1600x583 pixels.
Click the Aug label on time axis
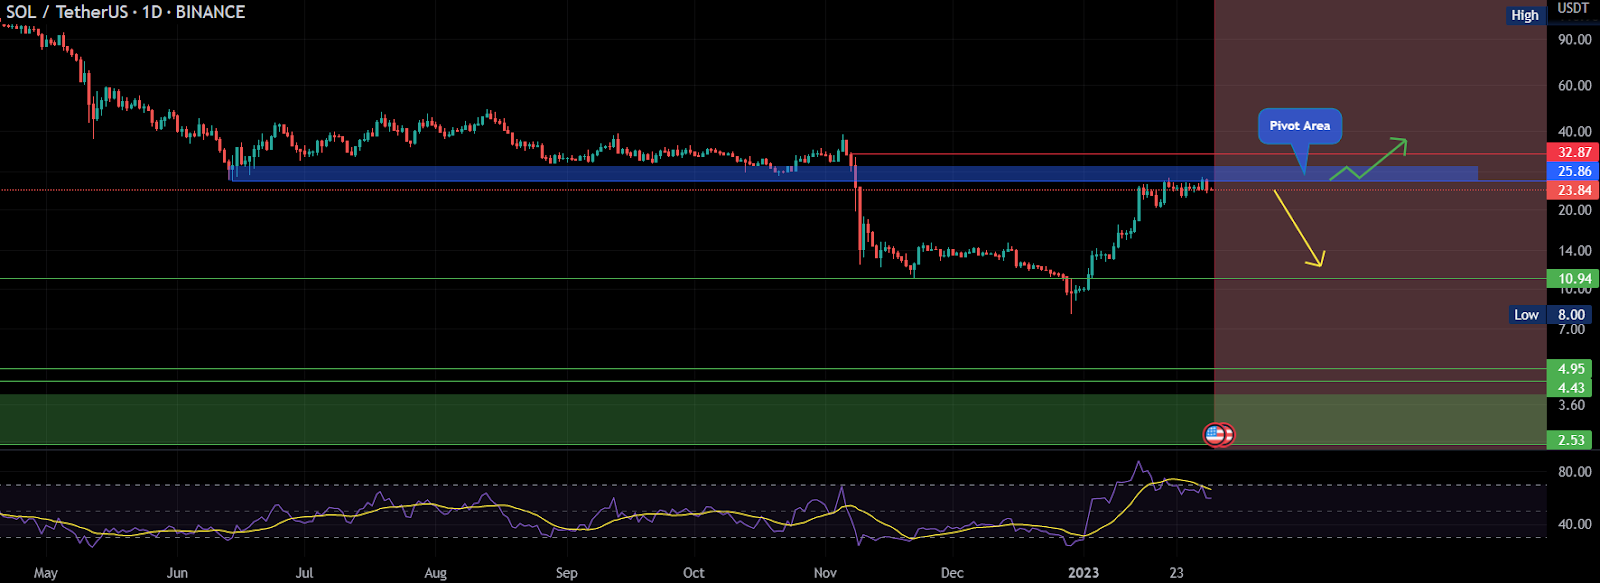435,573
